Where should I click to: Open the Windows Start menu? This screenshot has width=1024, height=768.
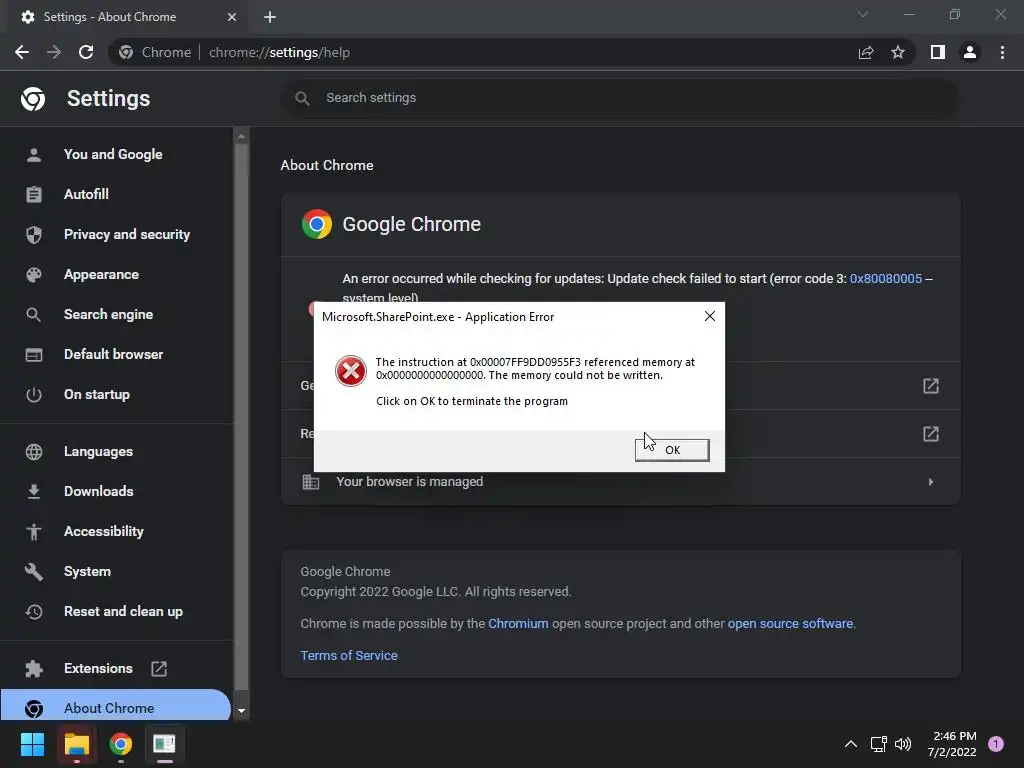[32, 744]
